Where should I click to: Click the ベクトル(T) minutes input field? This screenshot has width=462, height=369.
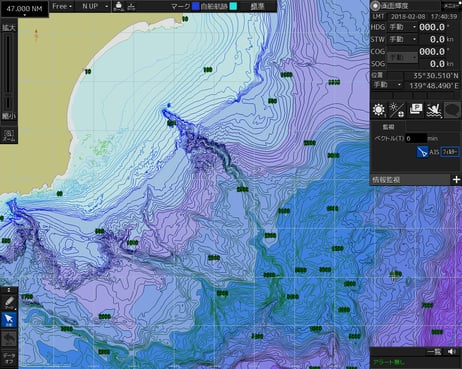tap(416, 138)
